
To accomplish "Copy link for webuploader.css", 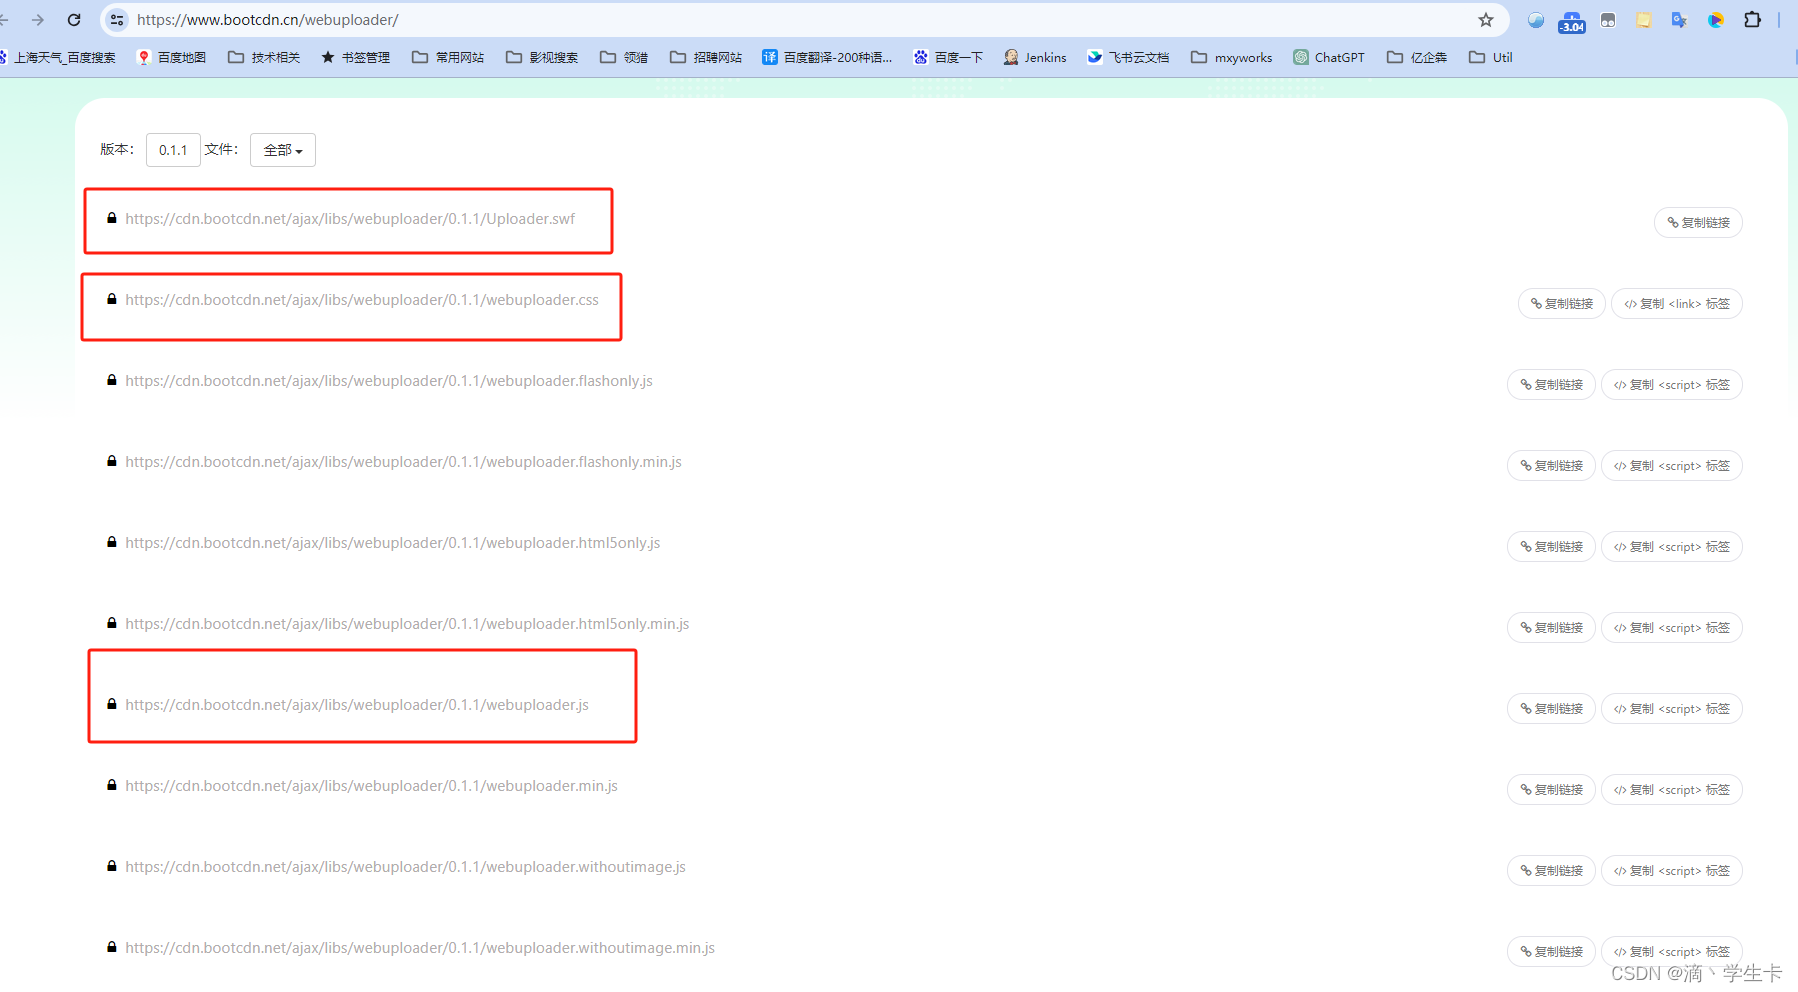I will 1562,304.
